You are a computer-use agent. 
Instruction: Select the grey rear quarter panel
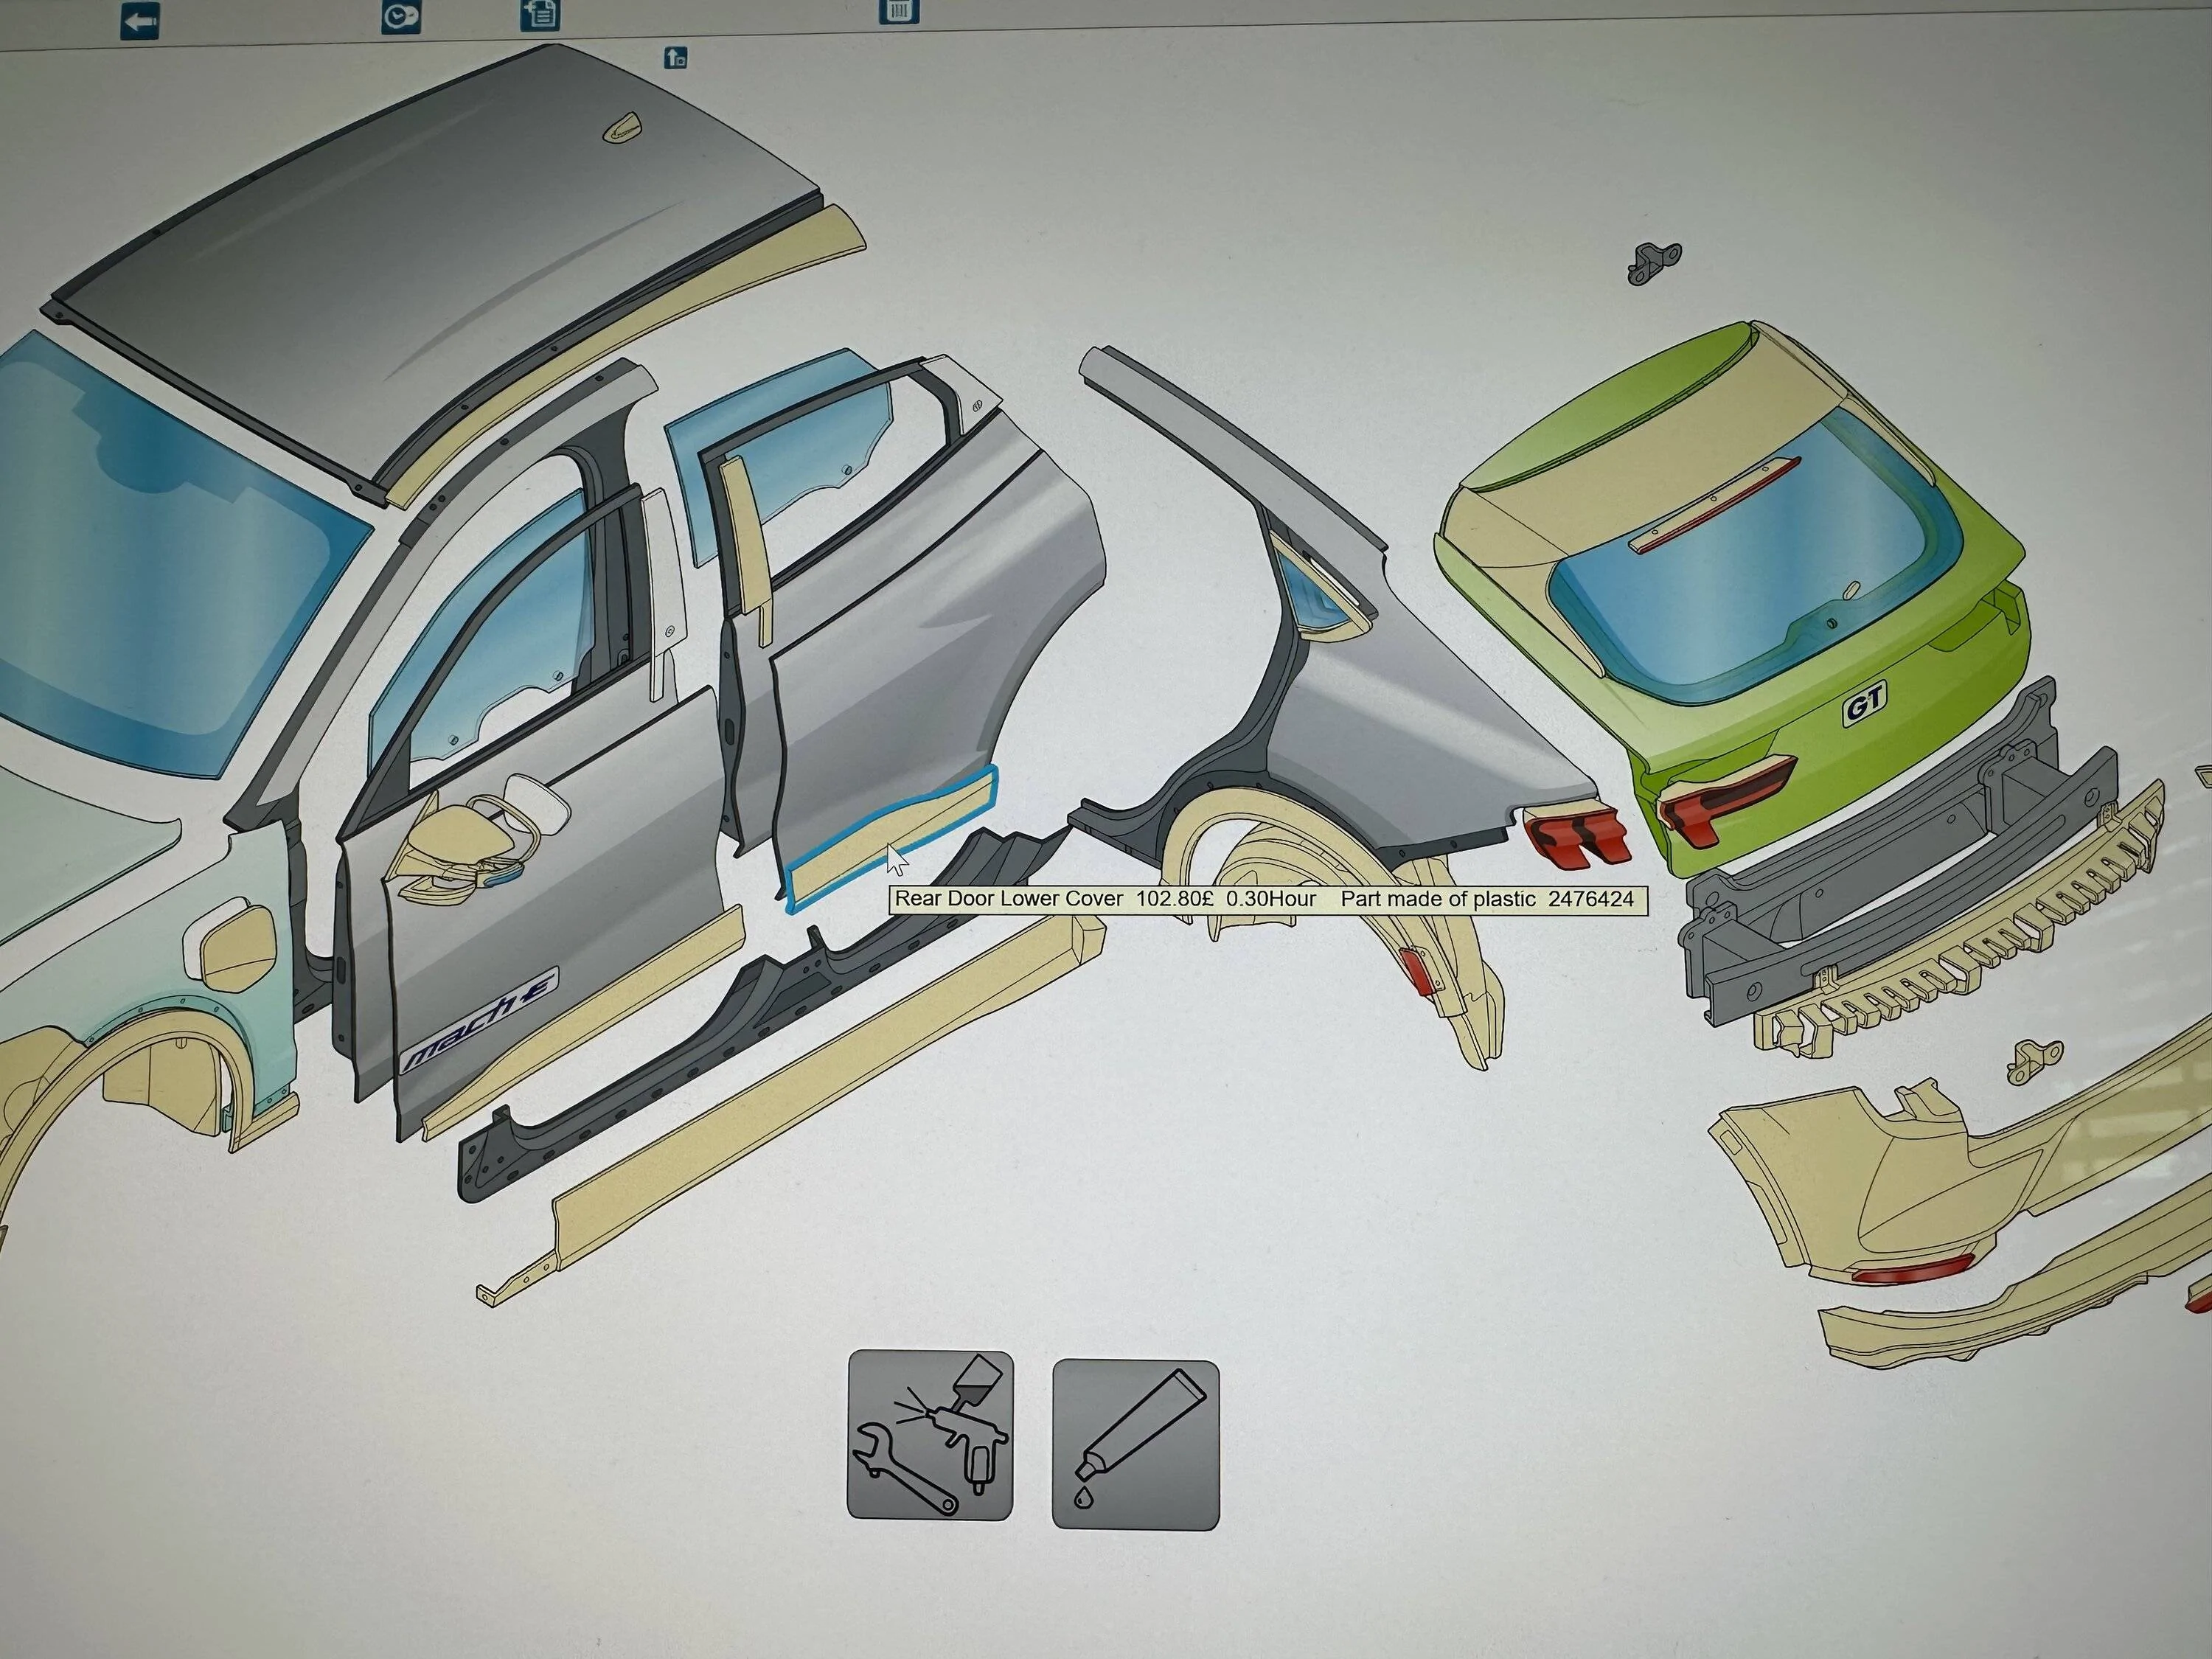point(1400,720)
